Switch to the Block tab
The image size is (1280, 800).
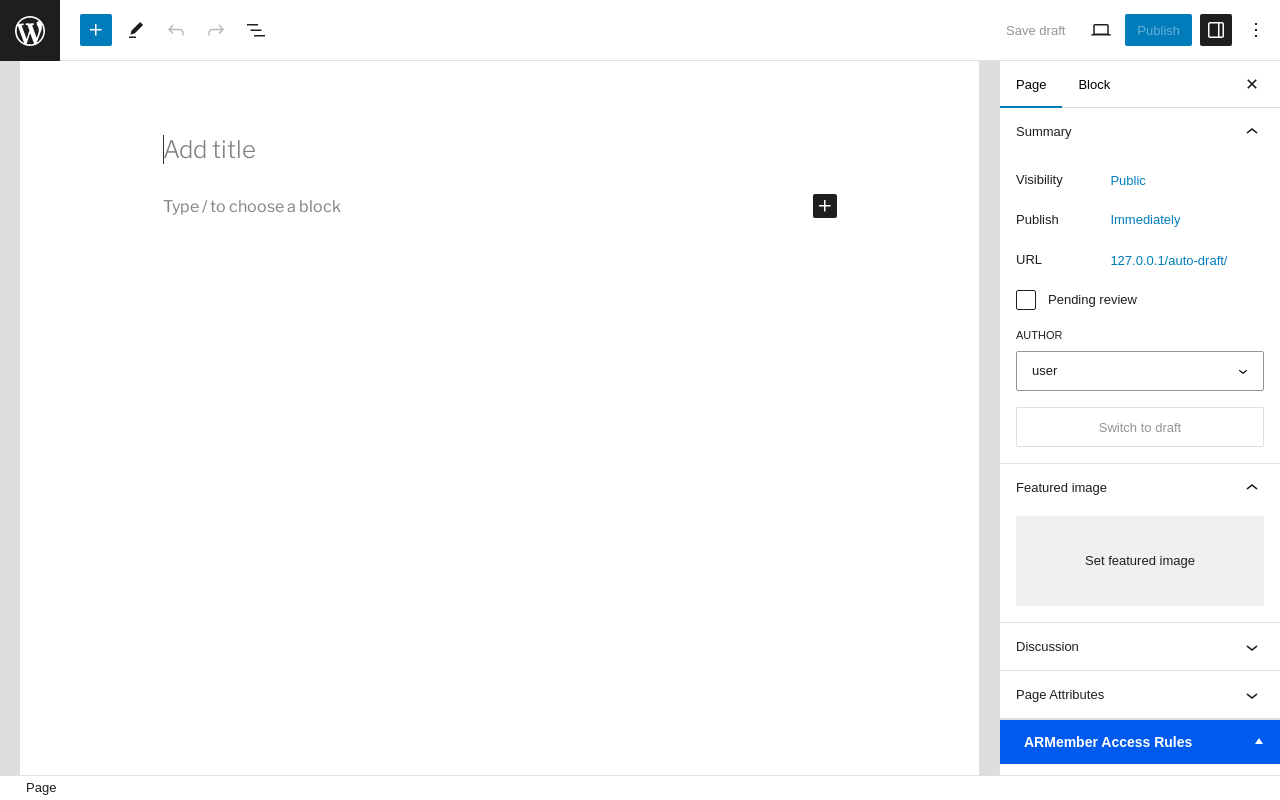tap(1094, 84)
